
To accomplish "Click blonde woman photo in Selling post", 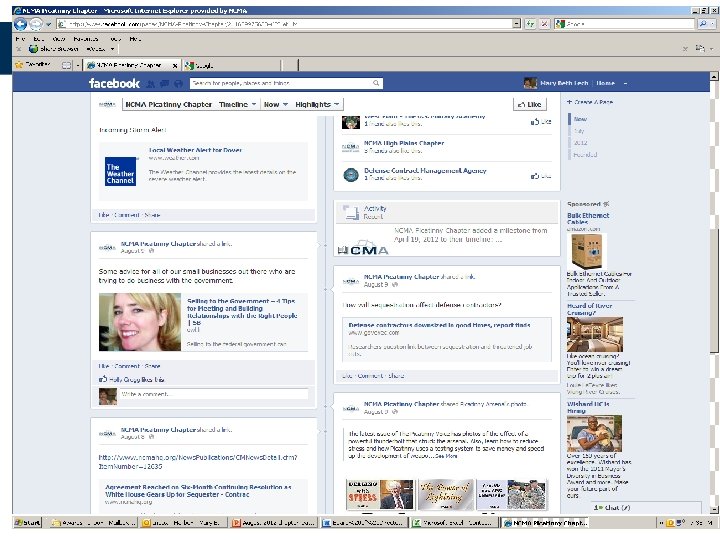I will coord(140,322).
